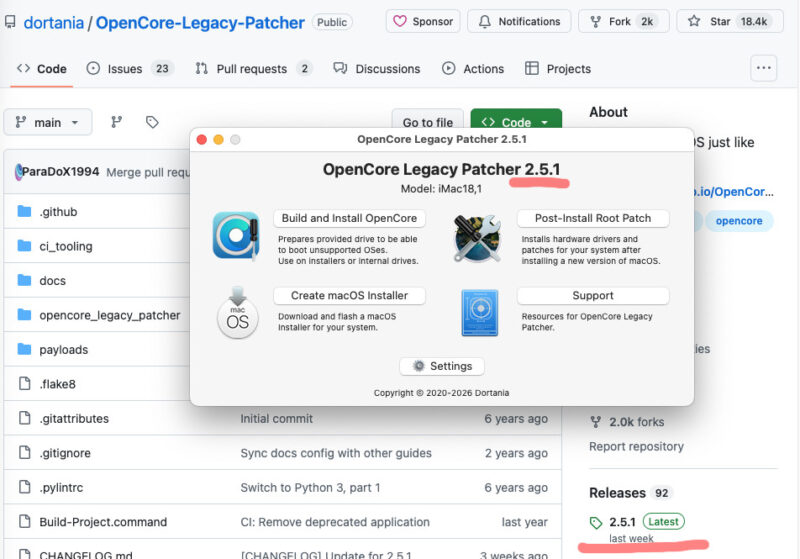Viewport: 800px width, 559px height.
Task: Open the Projects tab
Action: (558, 69)
